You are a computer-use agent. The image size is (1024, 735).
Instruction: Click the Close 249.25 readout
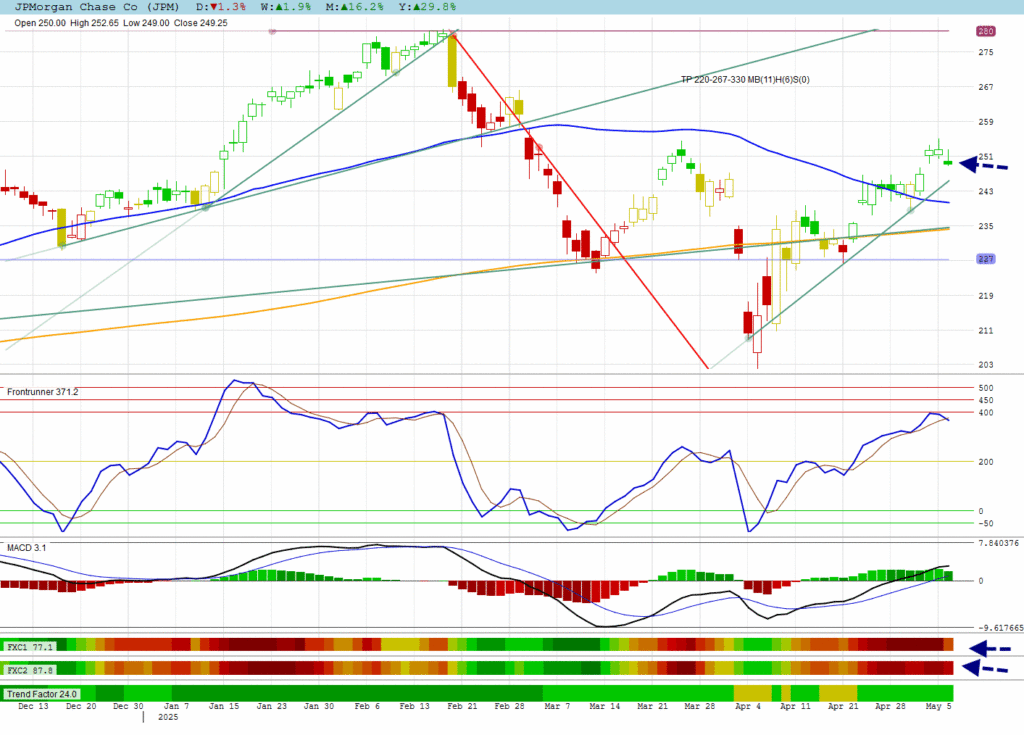[200, 23]
